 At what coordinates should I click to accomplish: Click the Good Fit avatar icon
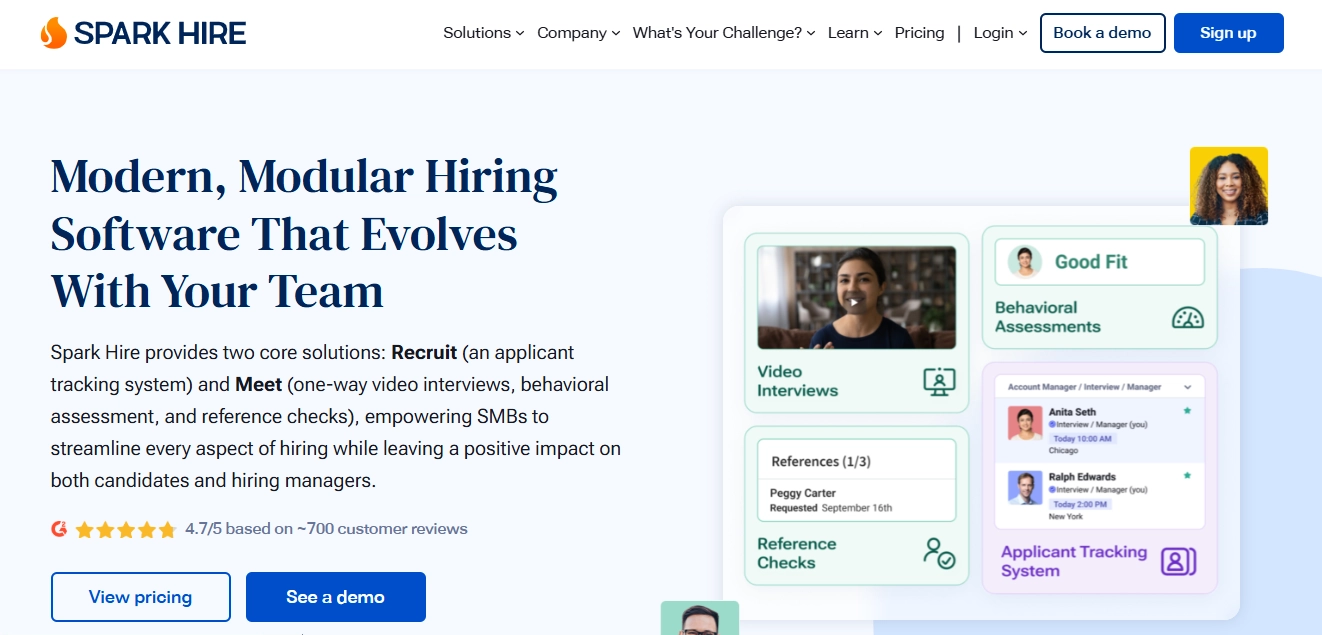[x=1024, y=262]
